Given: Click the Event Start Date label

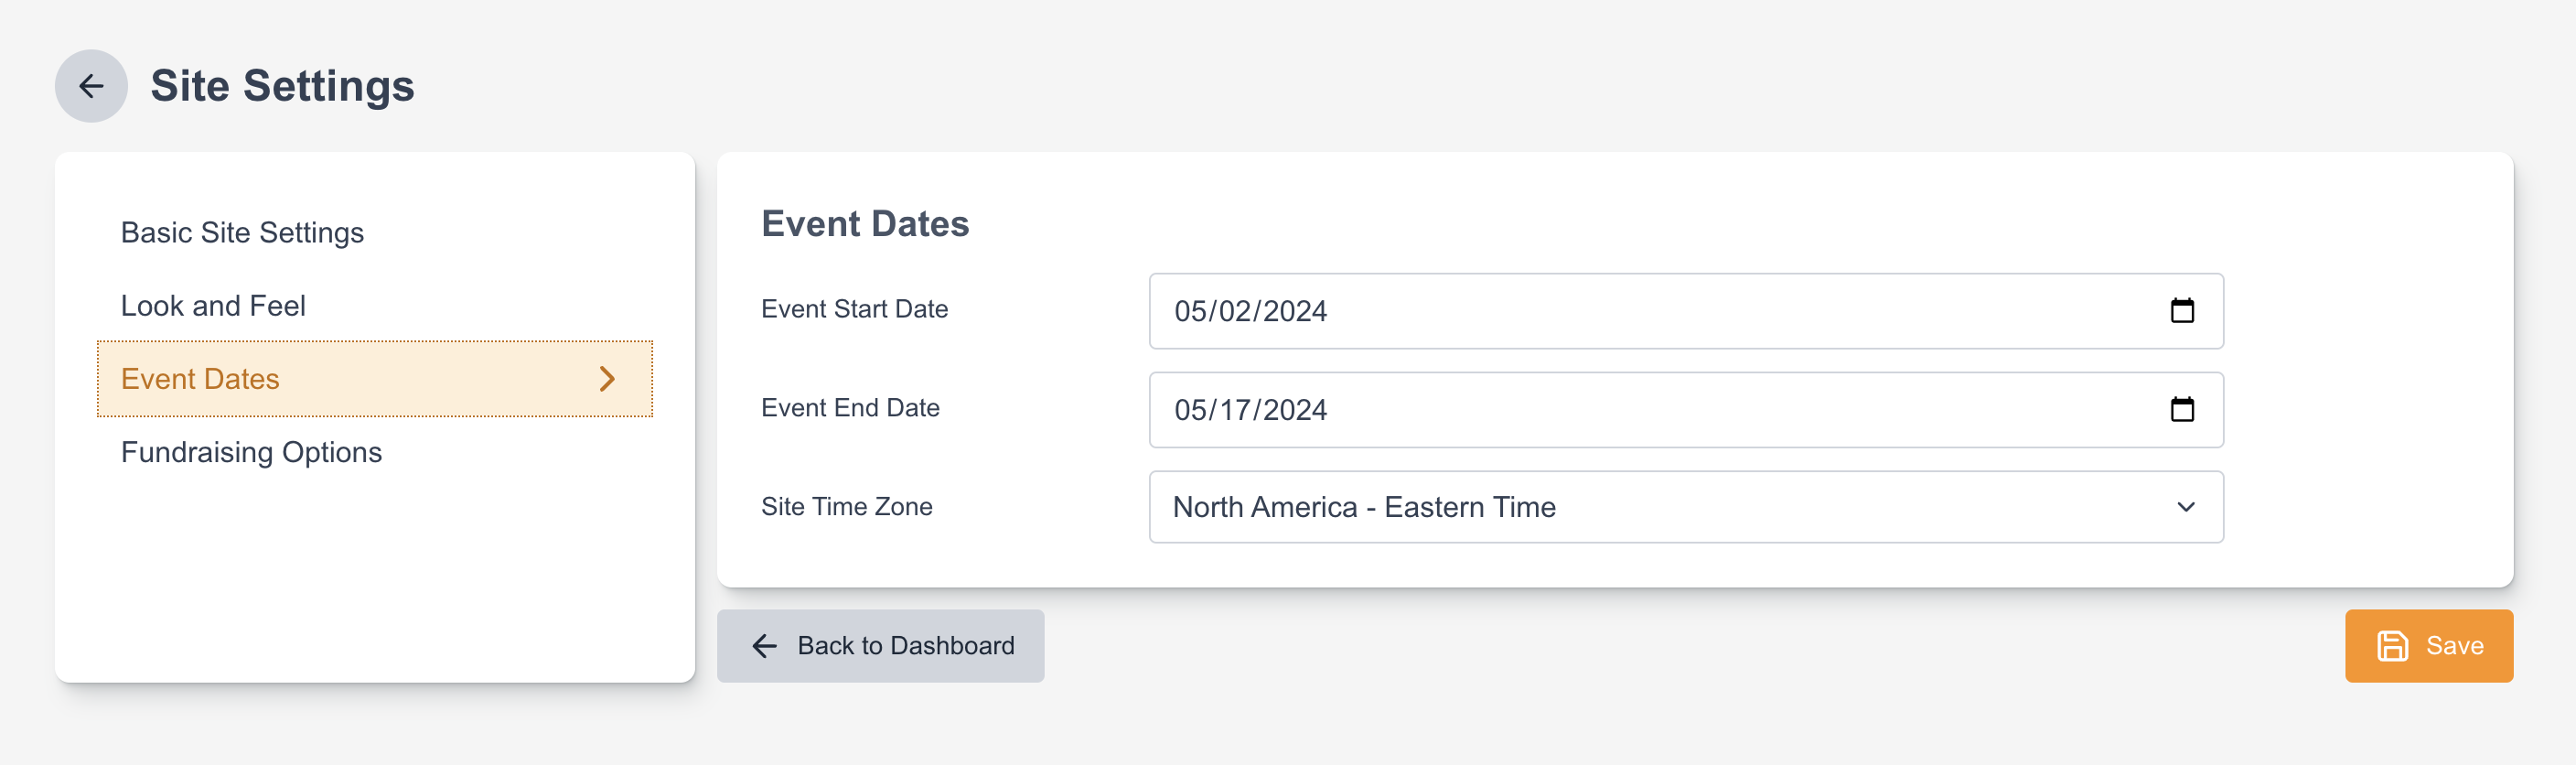Looking at the screenshot, I should tap(854, 309).
